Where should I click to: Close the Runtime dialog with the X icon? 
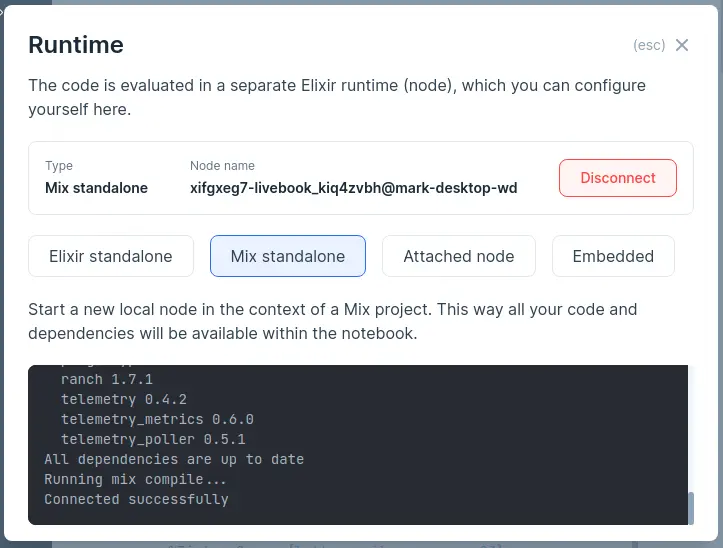point(682,45)
